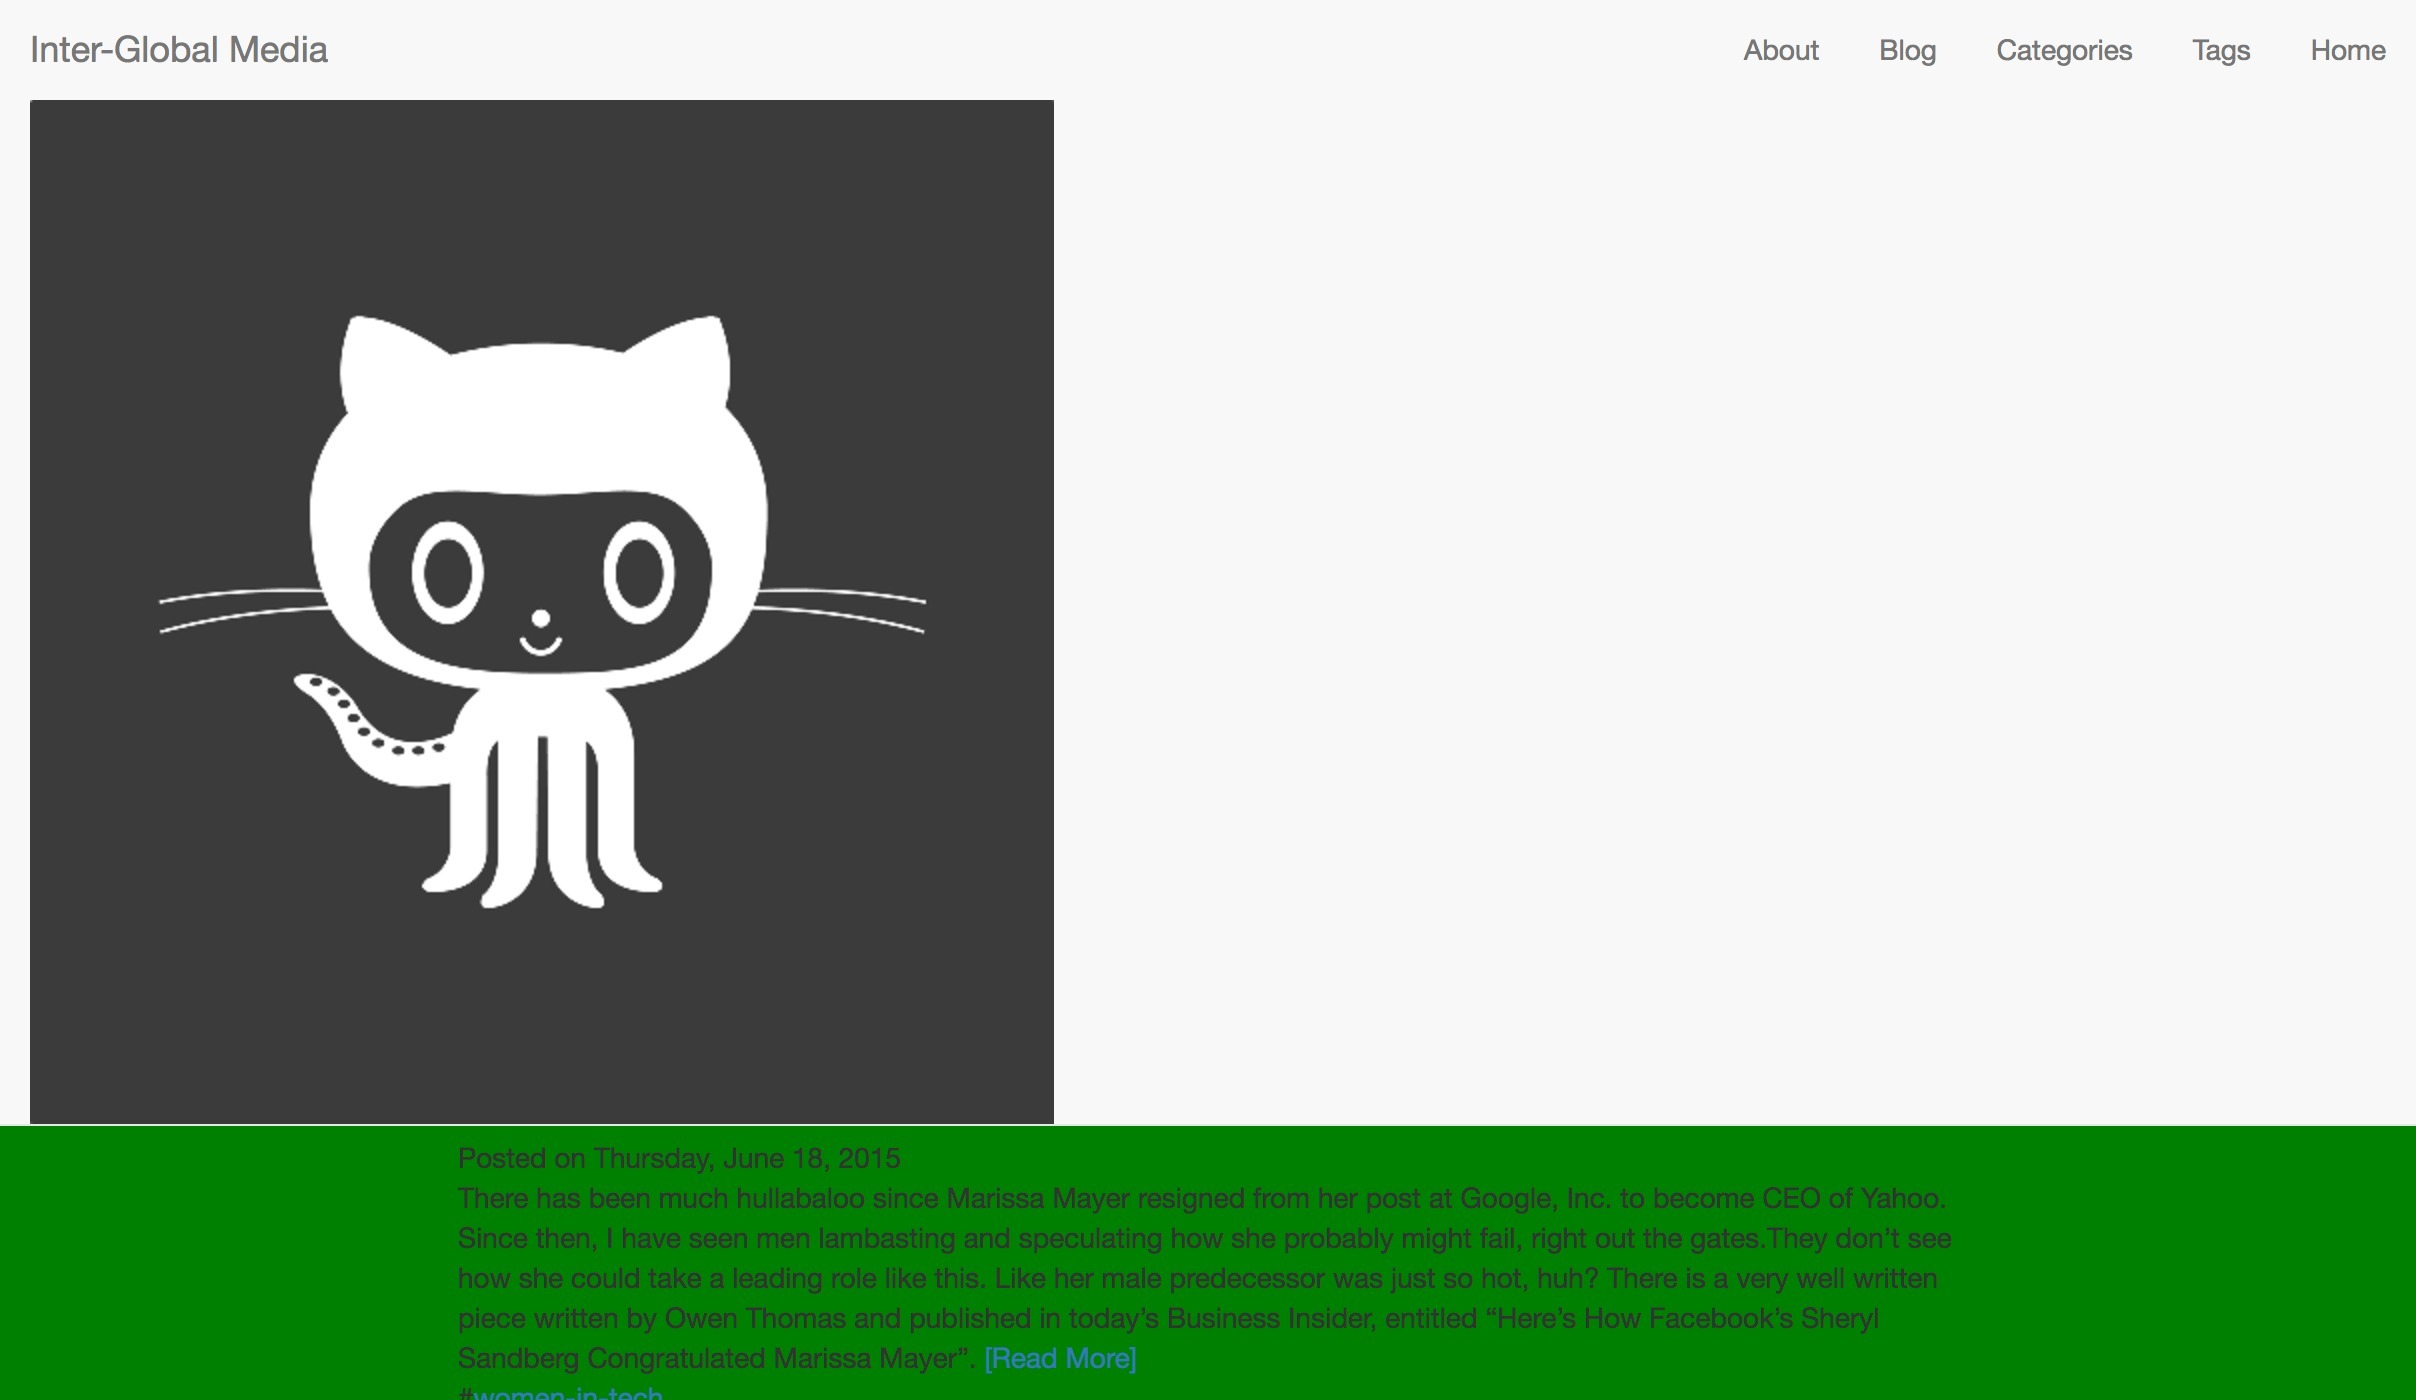Select the 'Posted on Thursday, June 18, 2015' text
Screen dimensions: 2416x1400
(x=679, y=1158)
